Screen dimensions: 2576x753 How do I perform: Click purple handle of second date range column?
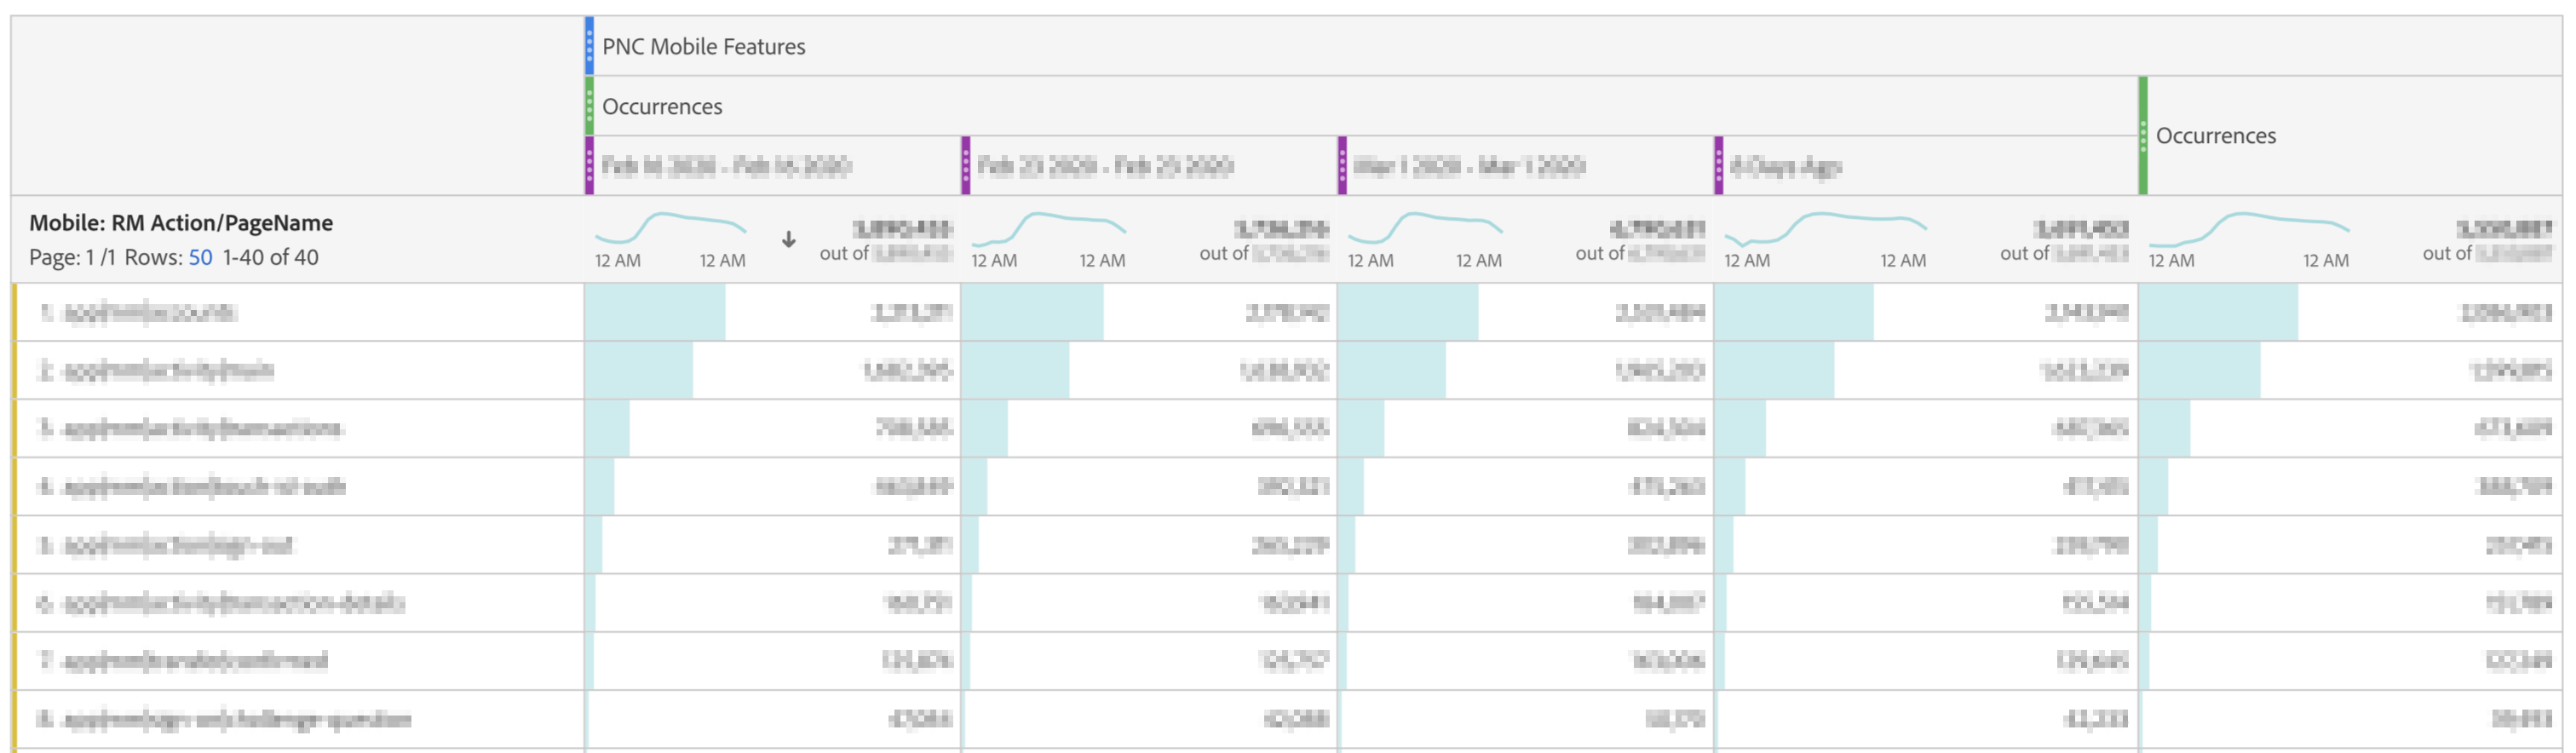click(965, 166)
